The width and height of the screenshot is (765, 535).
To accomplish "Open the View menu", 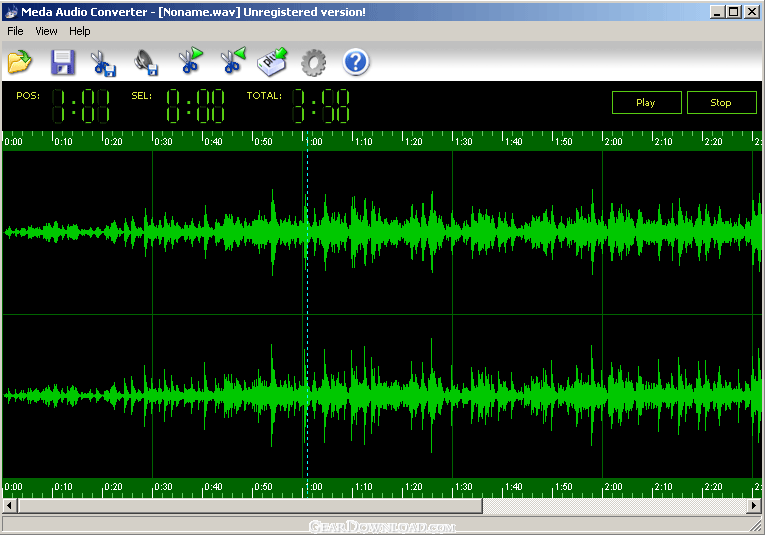I will point(46,31).
